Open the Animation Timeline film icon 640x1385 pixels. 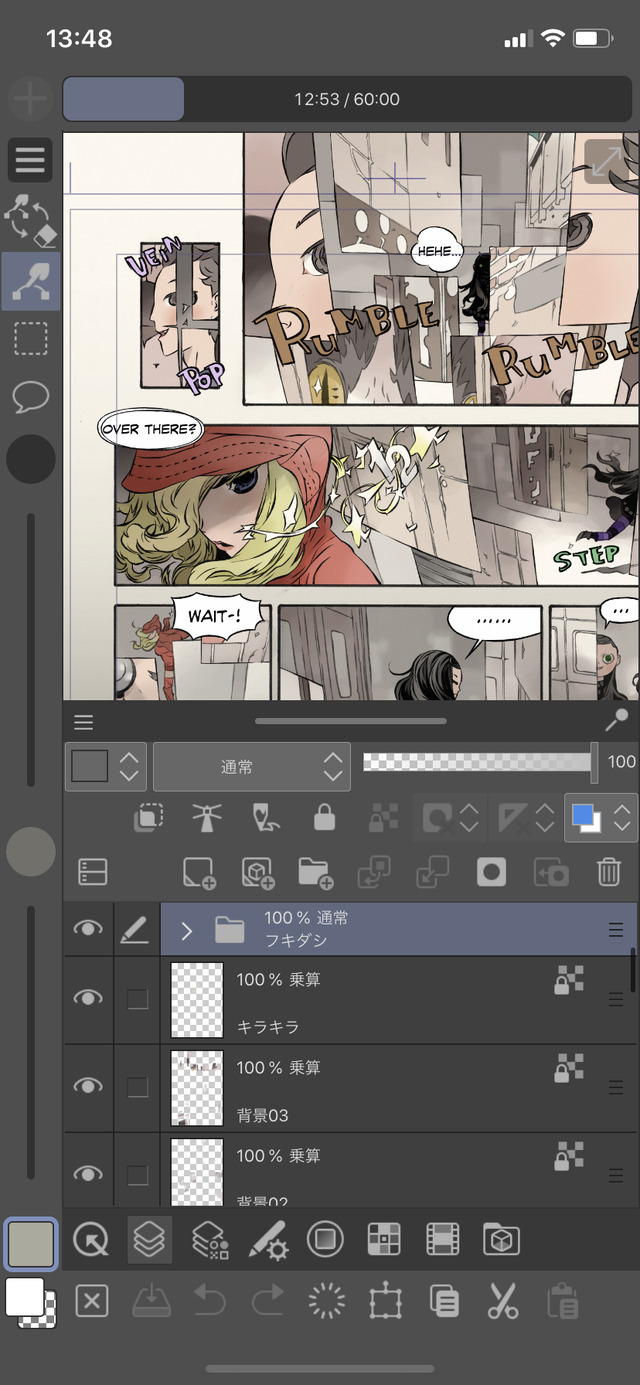pos(442,1240)
